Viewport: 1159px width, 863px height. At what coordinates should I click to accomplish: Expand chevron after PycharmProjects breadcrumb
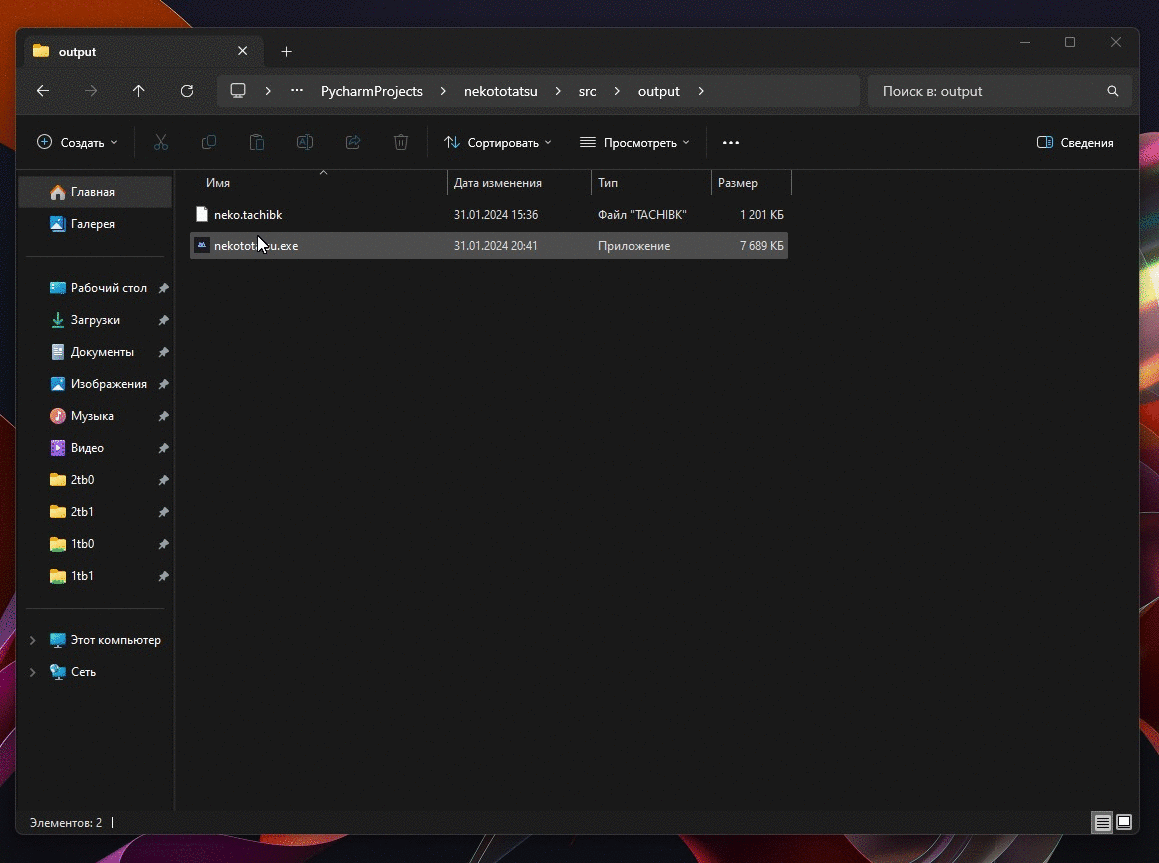tap(443, 91)
